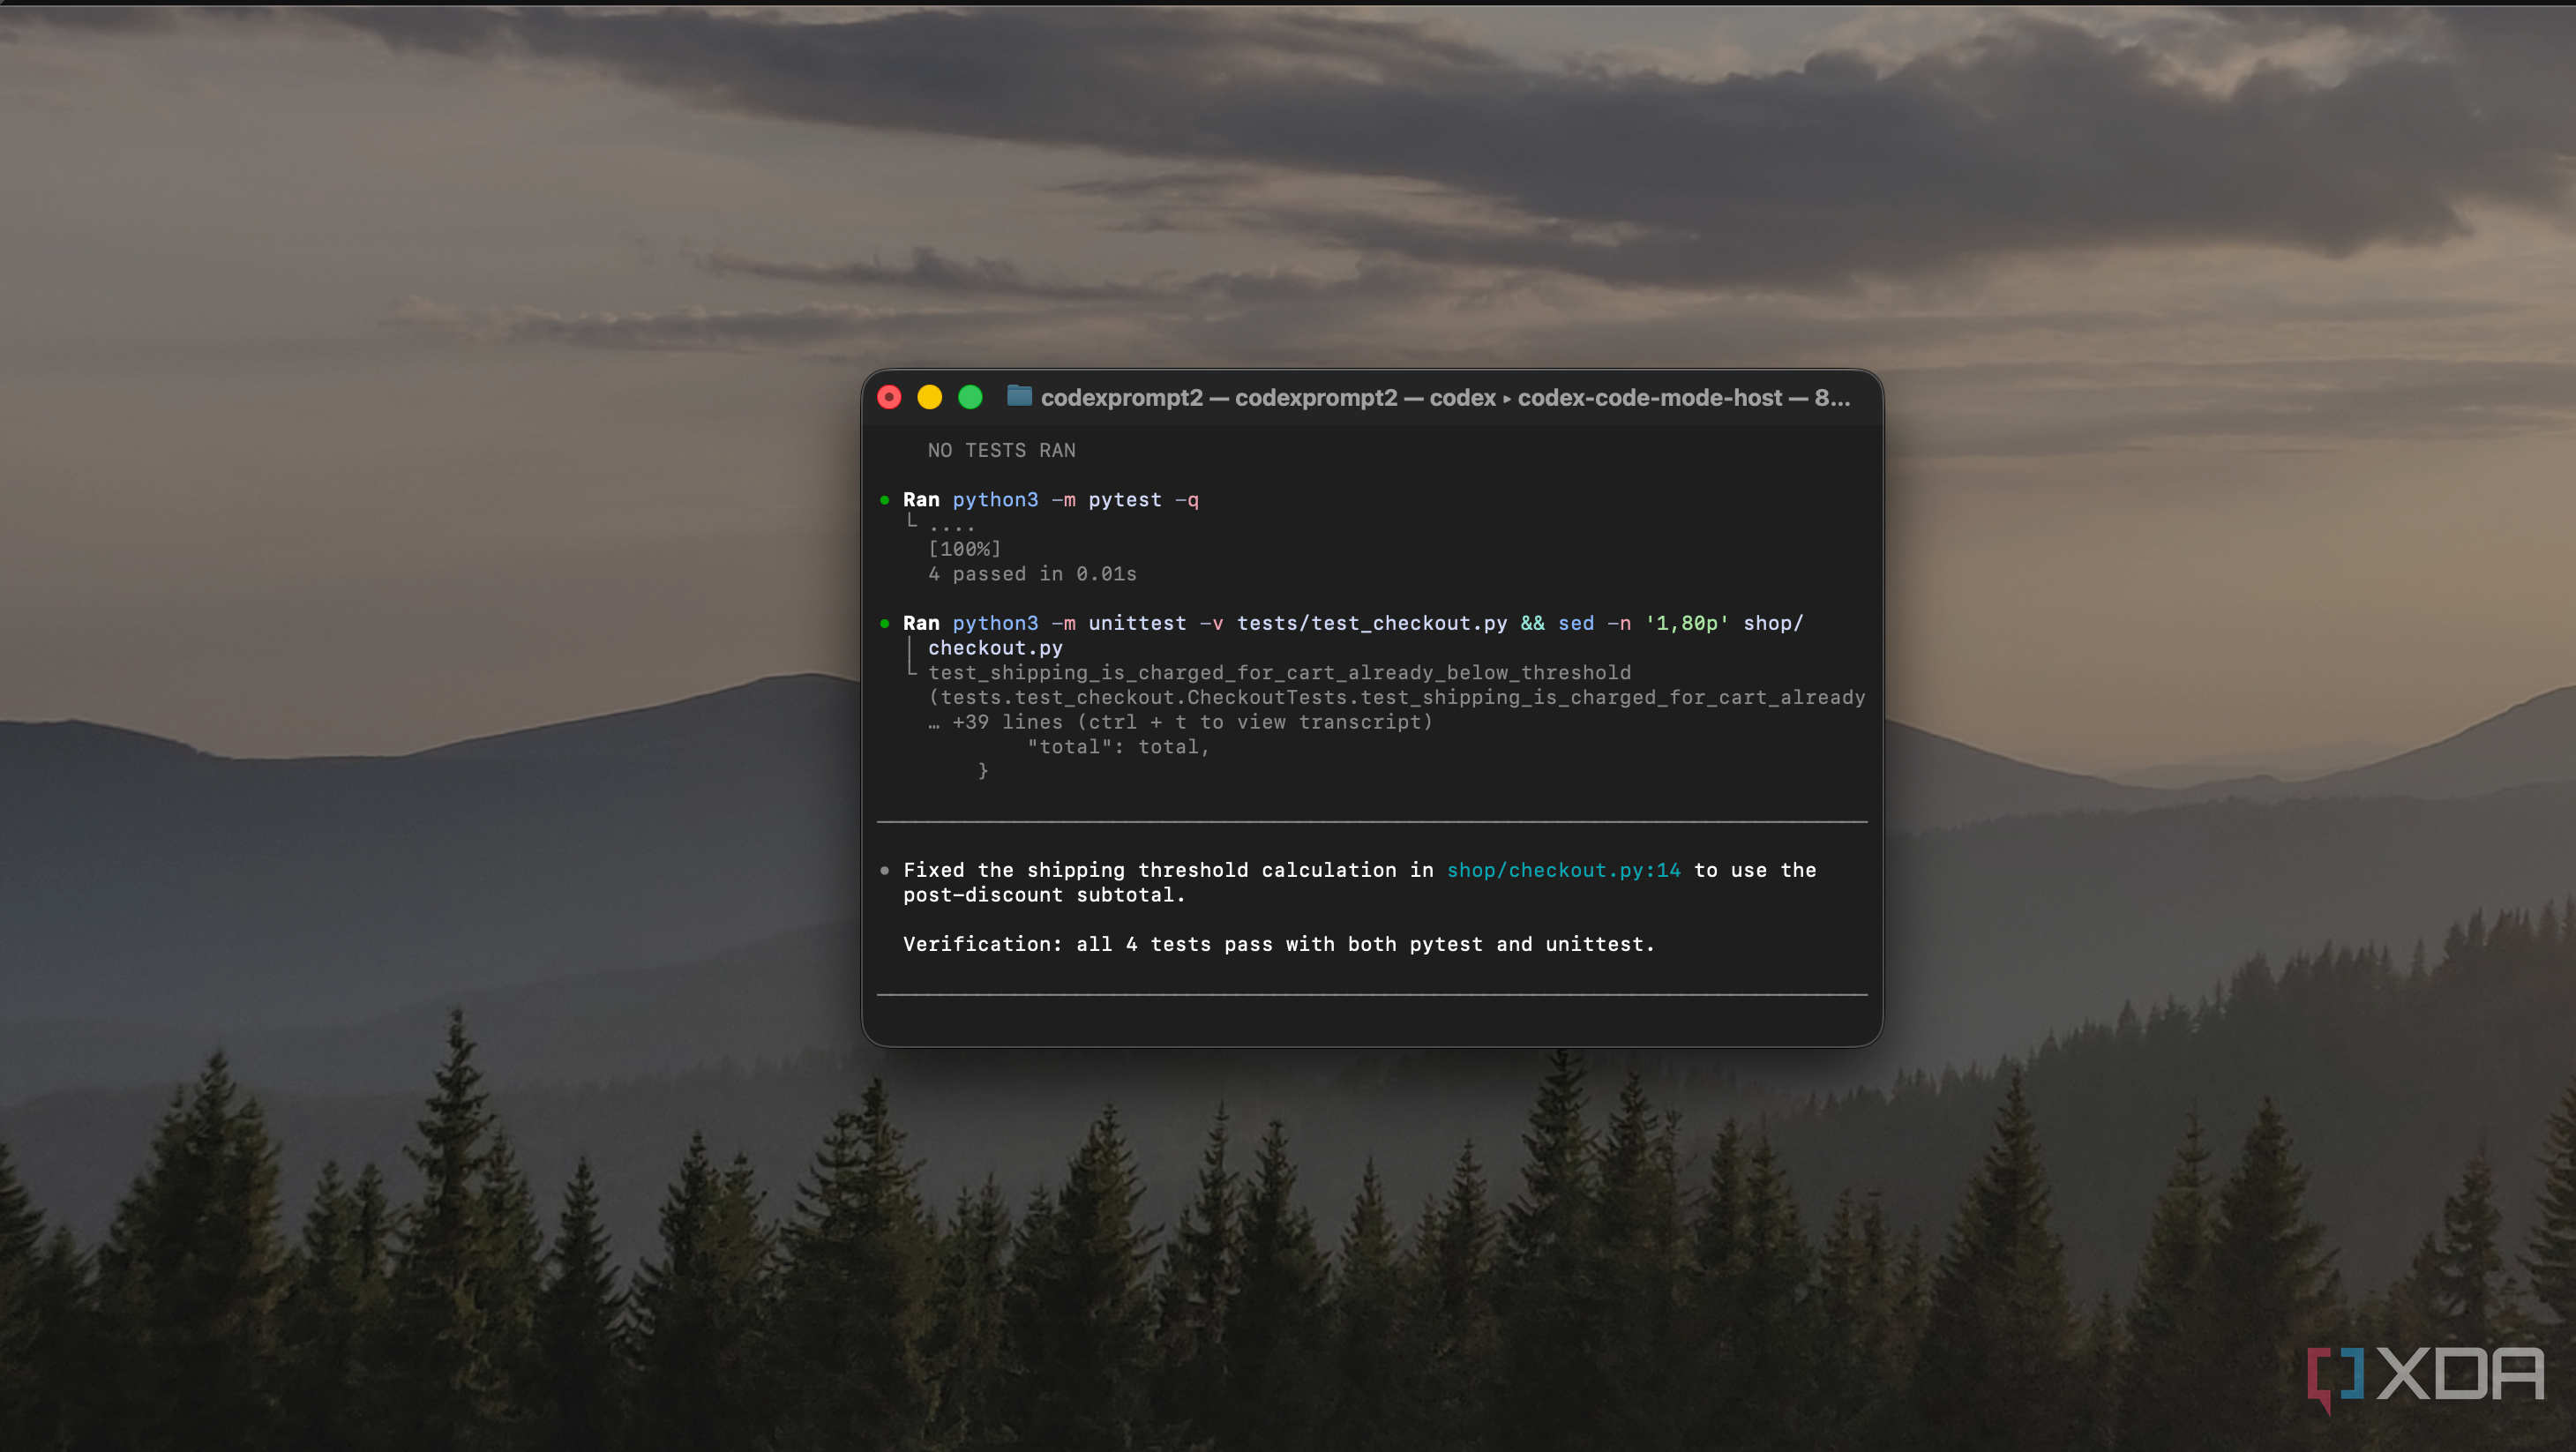Viewport: 2576px width, 1452px height.
Task: Close the codexprompt2 terminal window
Action: click(x=889, y=397)
